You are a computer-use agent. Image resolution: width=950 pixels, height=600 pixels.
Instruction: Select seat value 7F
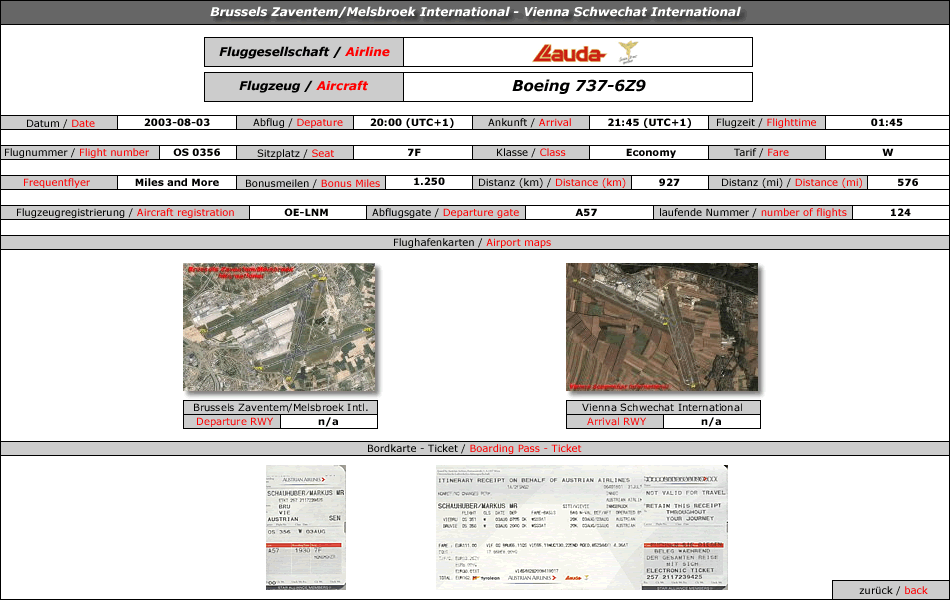tap(414, 152)
